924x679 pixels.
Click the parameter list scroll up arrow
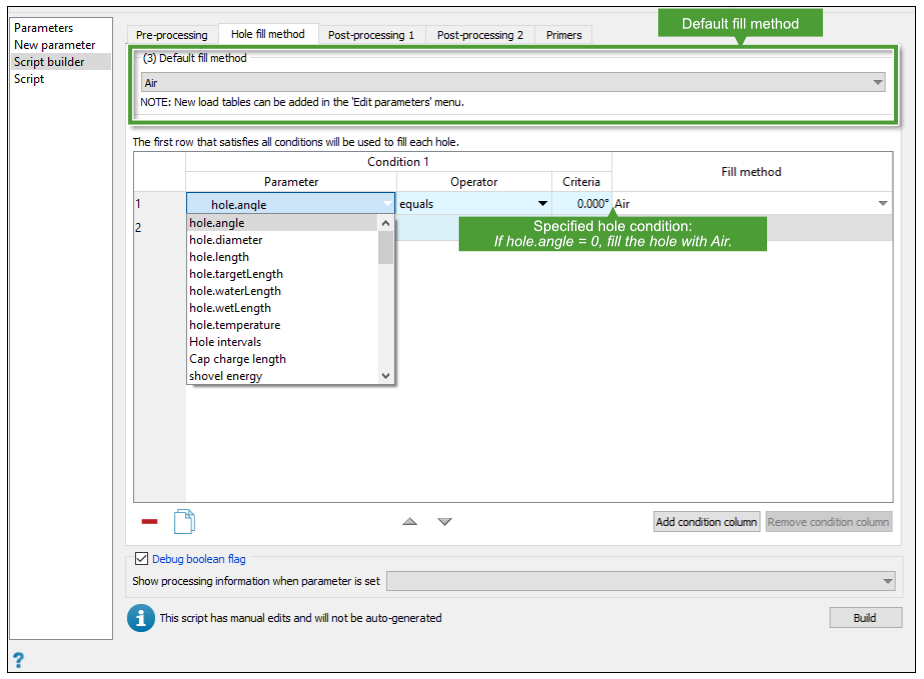[x=385, y=223]
